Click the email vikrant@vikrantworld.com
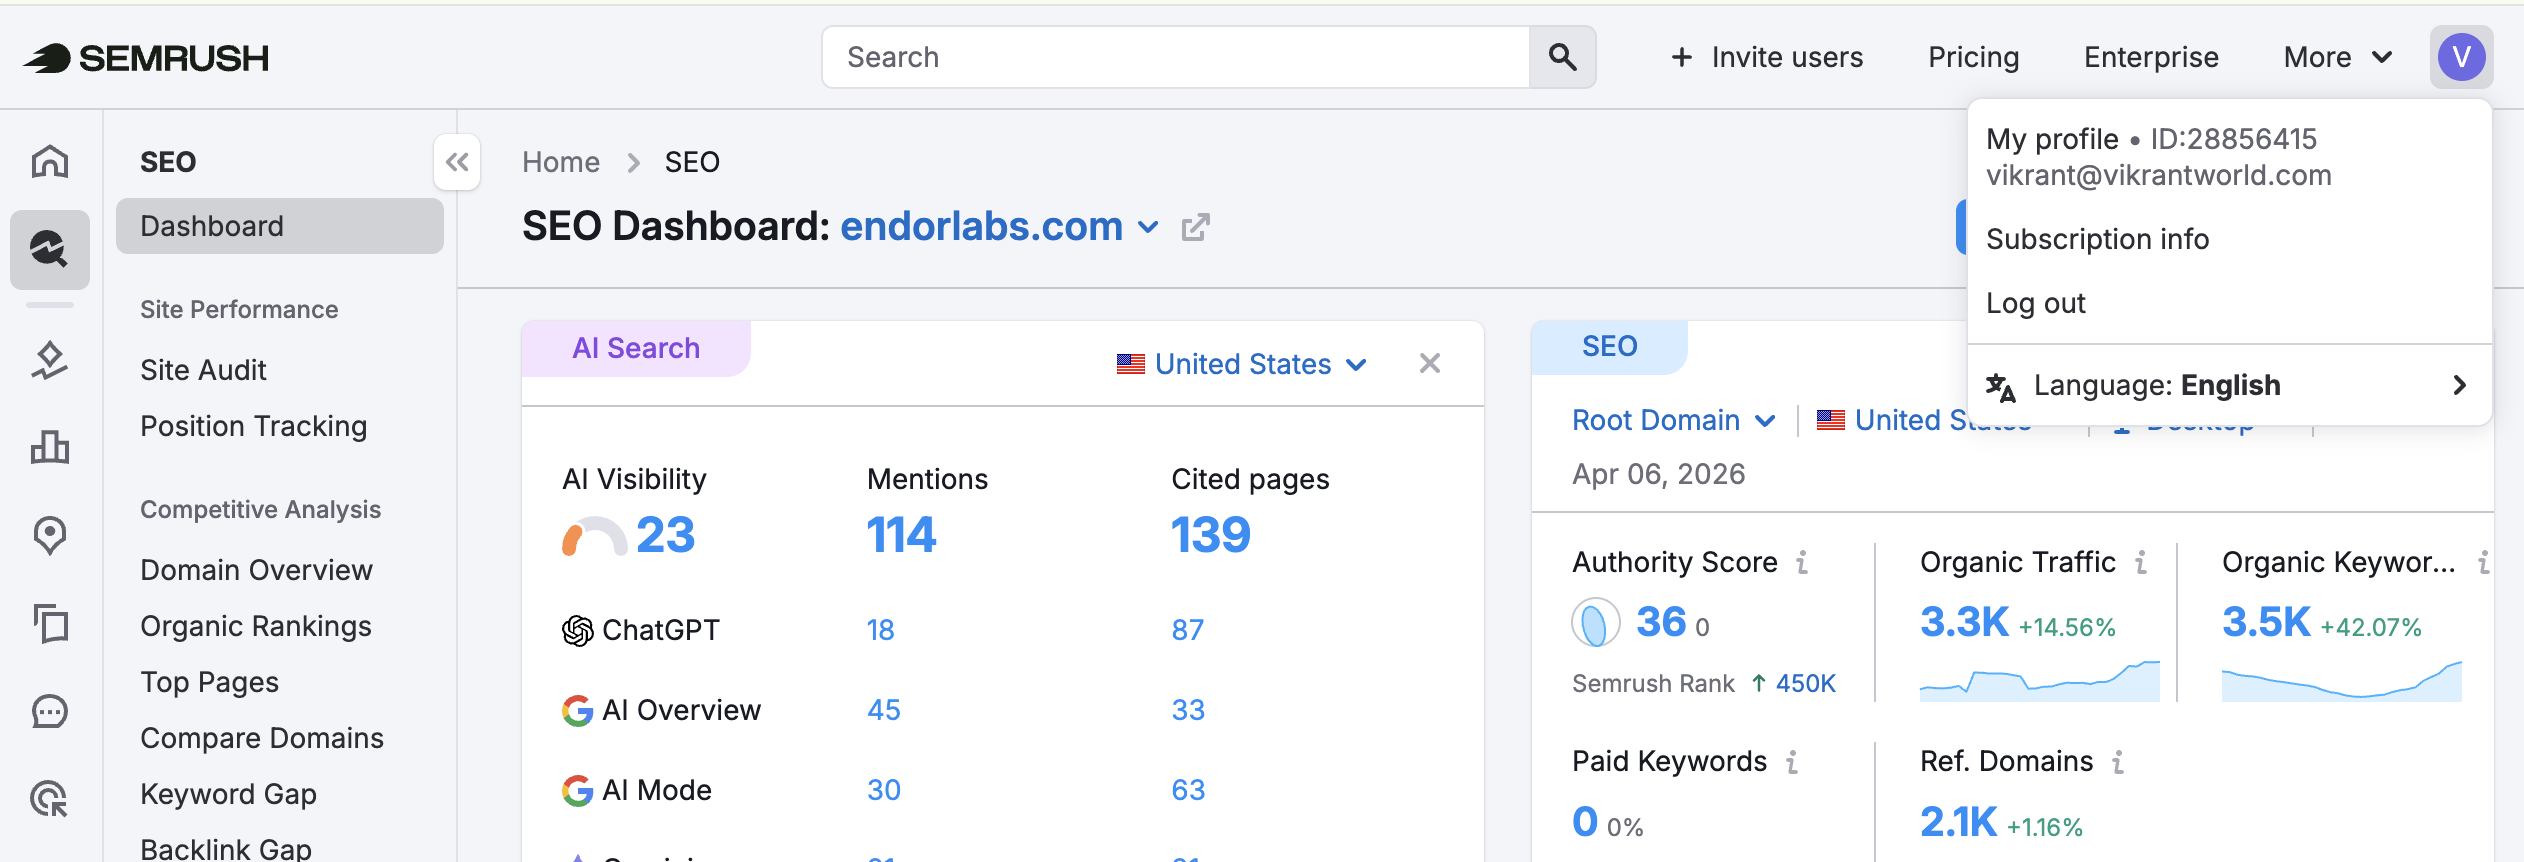Image resolution: width=2524 pixels, height=862 pixels. click(2158, 176)
